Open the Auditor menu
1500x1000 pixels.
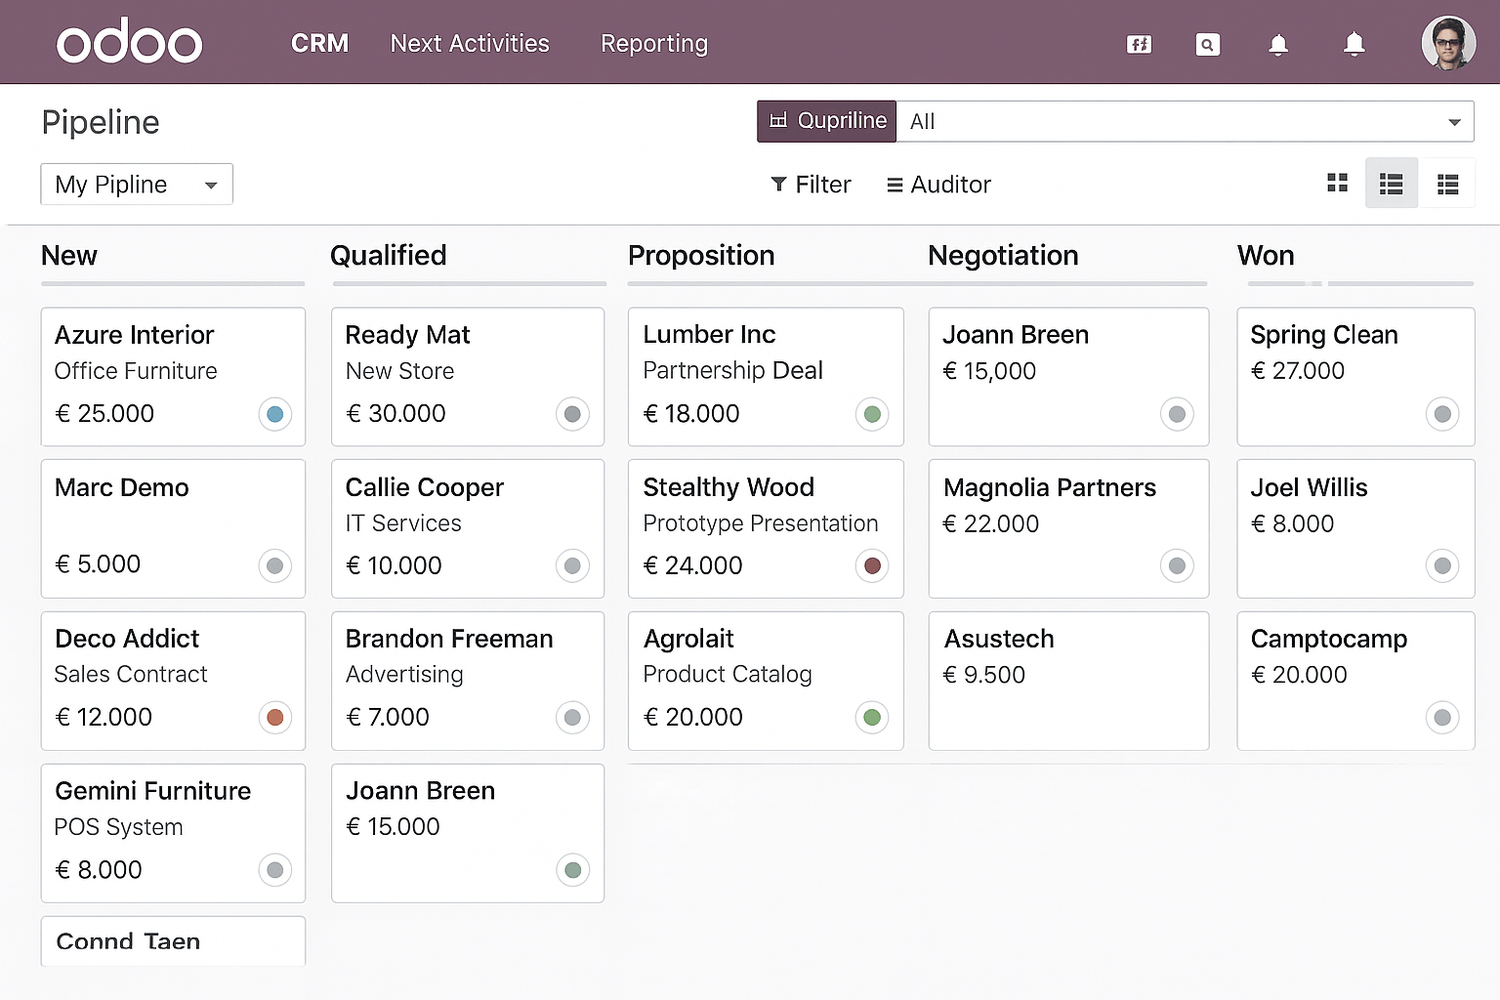coord(939,184)
